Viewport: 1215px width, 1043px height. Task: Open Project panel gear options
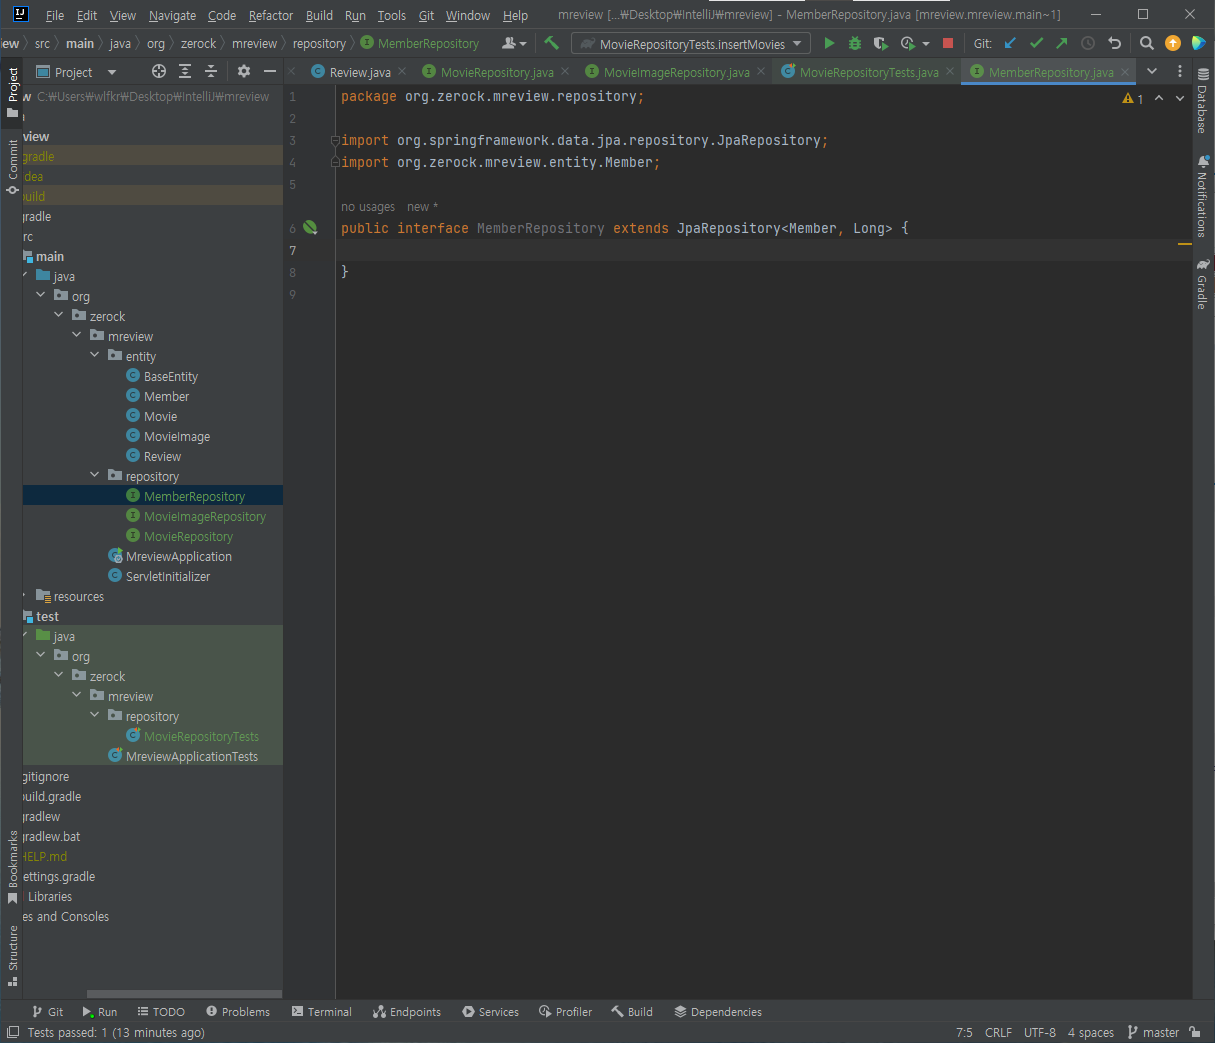pos(244,71)
